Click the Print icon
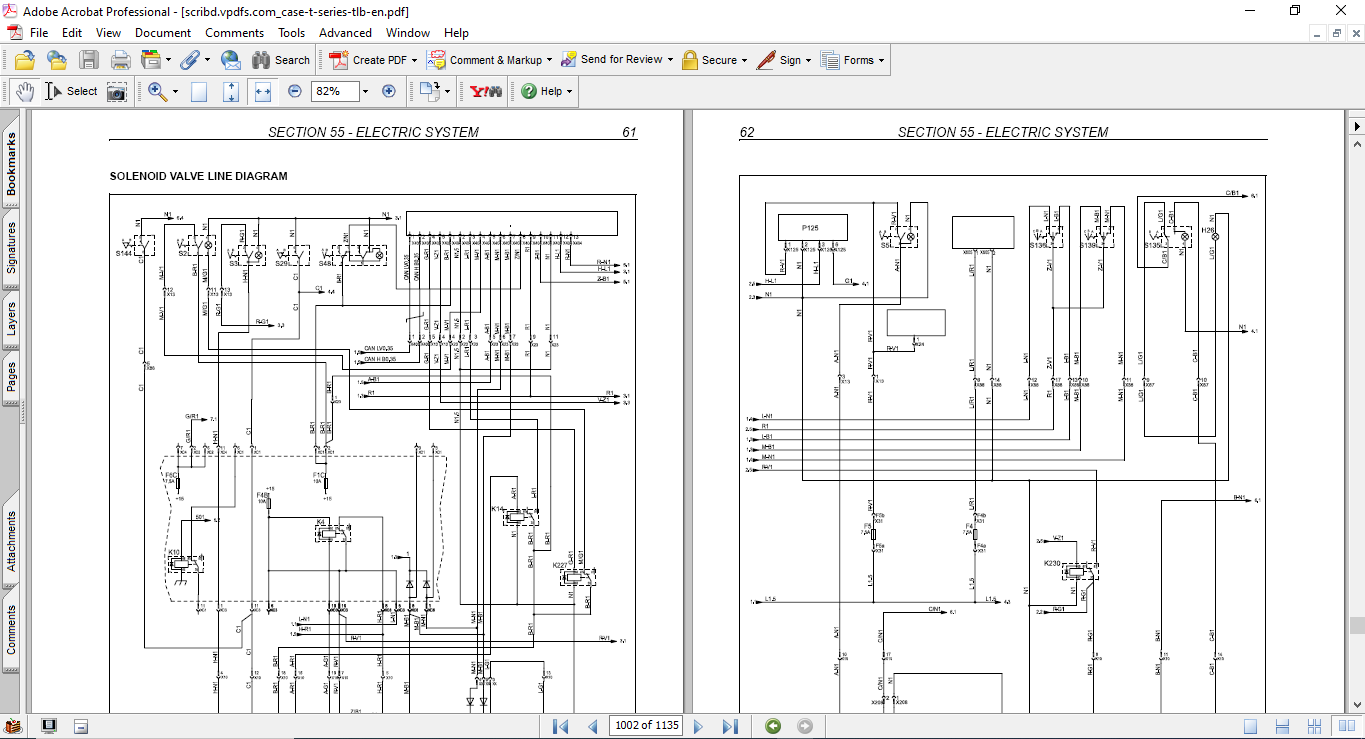This screenshot has height=739, width=1365. [121, 60]
